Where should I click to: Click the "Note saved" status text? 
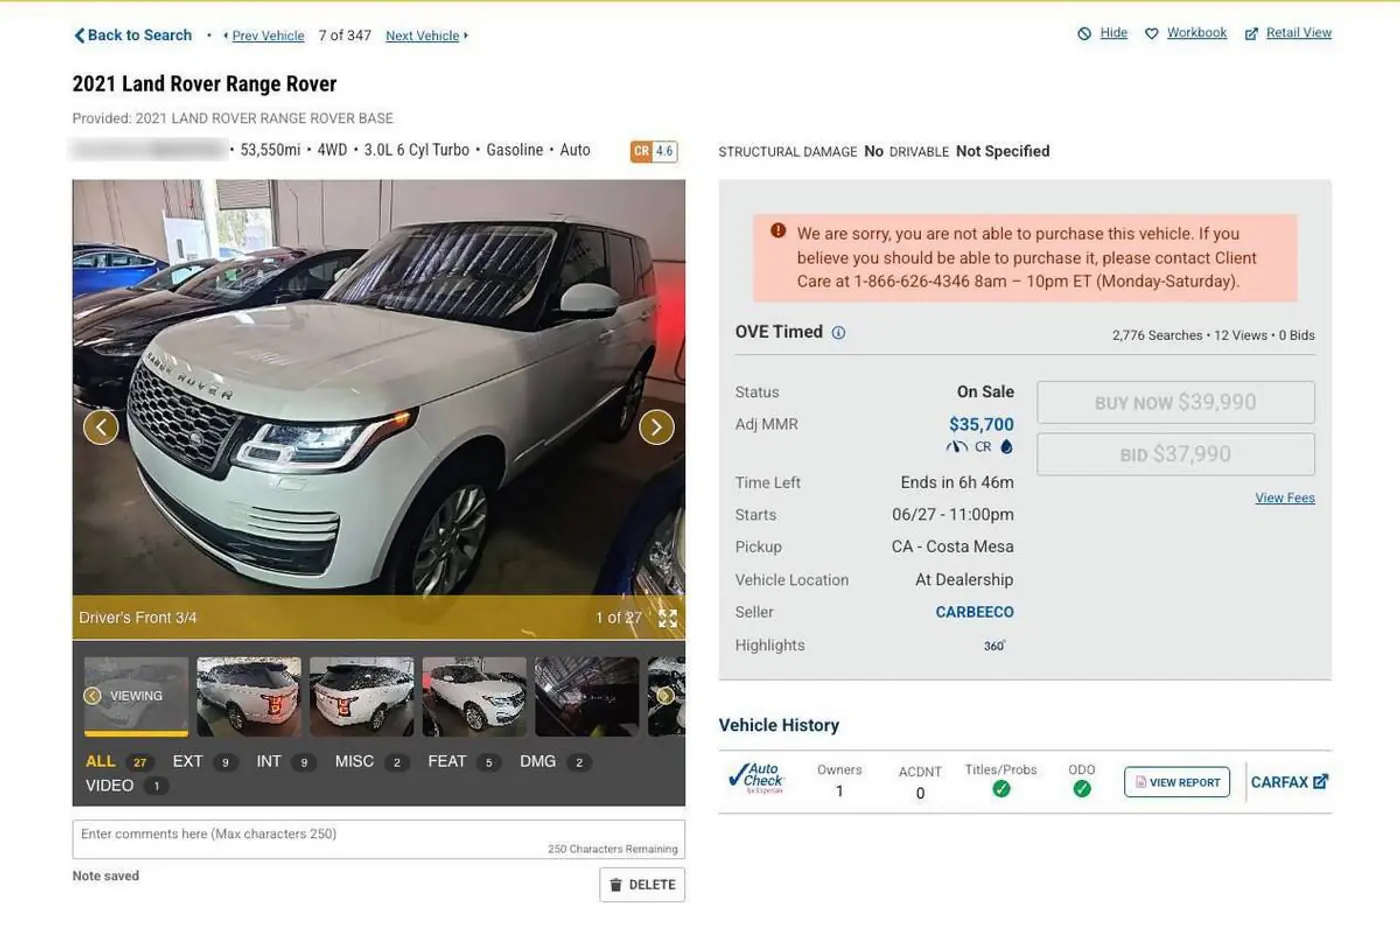106,876
